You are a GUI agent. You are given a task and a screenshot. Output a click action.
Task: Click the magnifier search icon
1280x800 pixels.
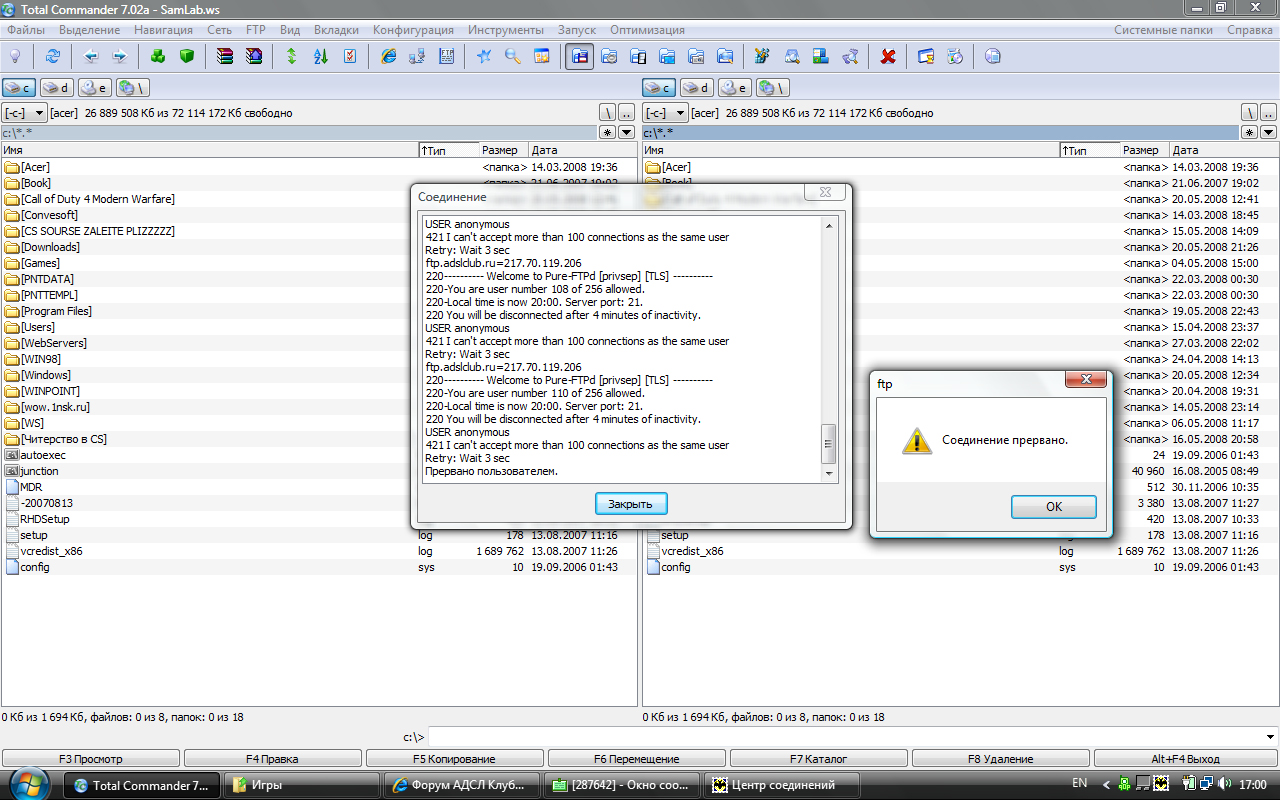pos(512,57)
